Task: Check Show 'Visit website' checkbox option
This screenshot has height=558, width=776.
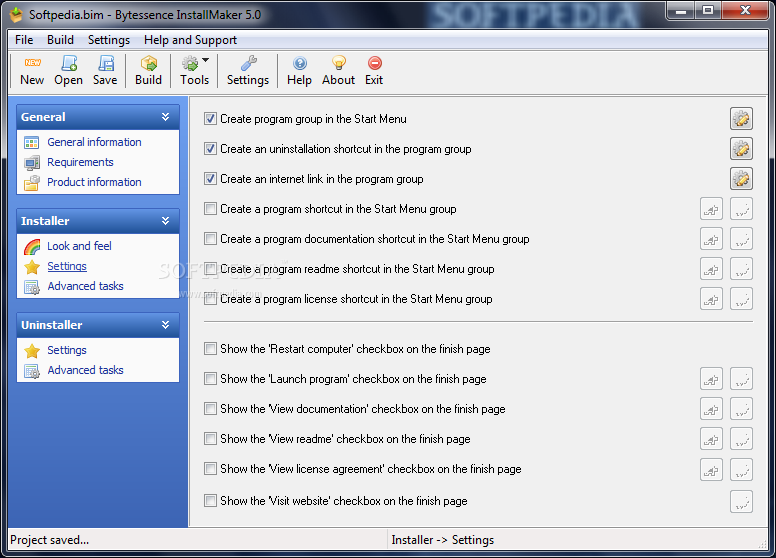Action: click(210, 501)
